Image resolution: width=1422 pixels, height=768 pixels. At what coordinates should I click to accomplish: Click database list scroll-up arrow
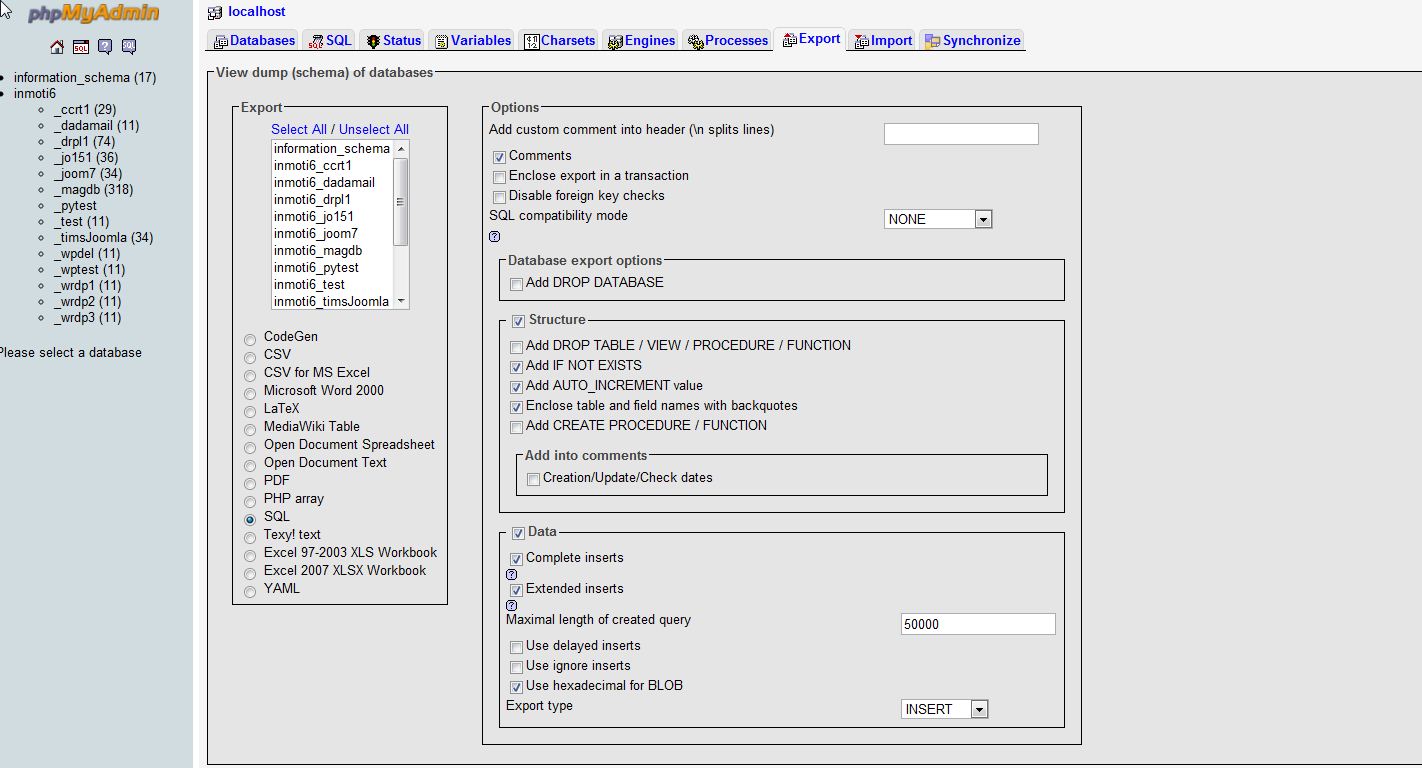tap(401, 148)
